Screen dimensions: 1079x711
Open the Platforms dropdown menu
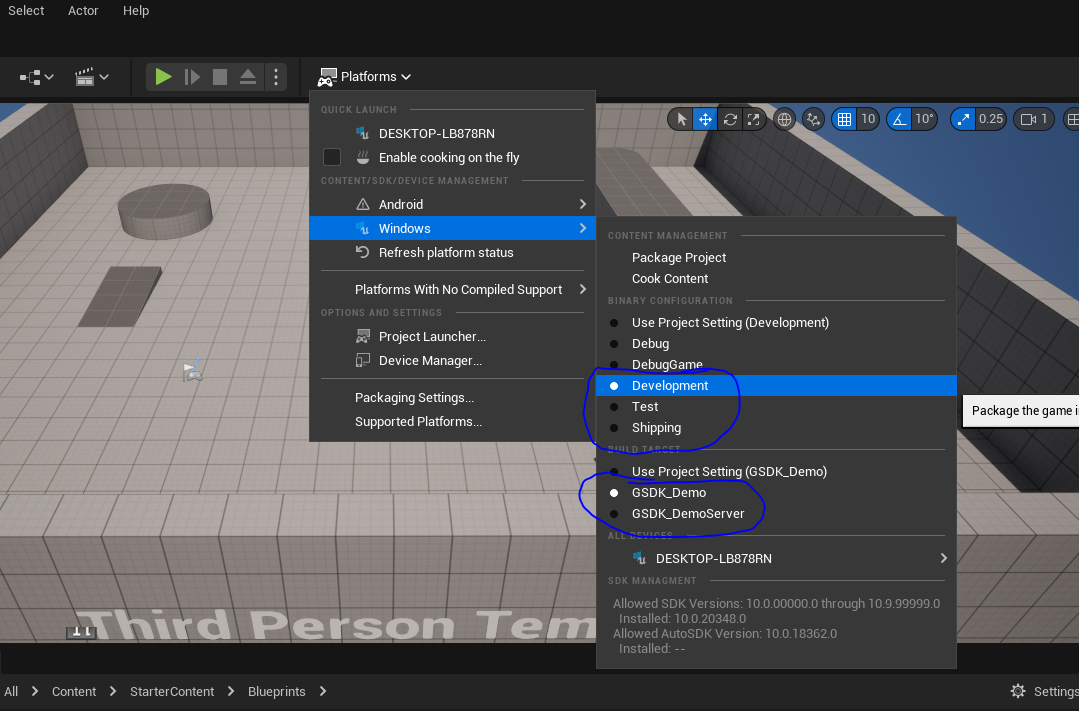tap(365, 76)
